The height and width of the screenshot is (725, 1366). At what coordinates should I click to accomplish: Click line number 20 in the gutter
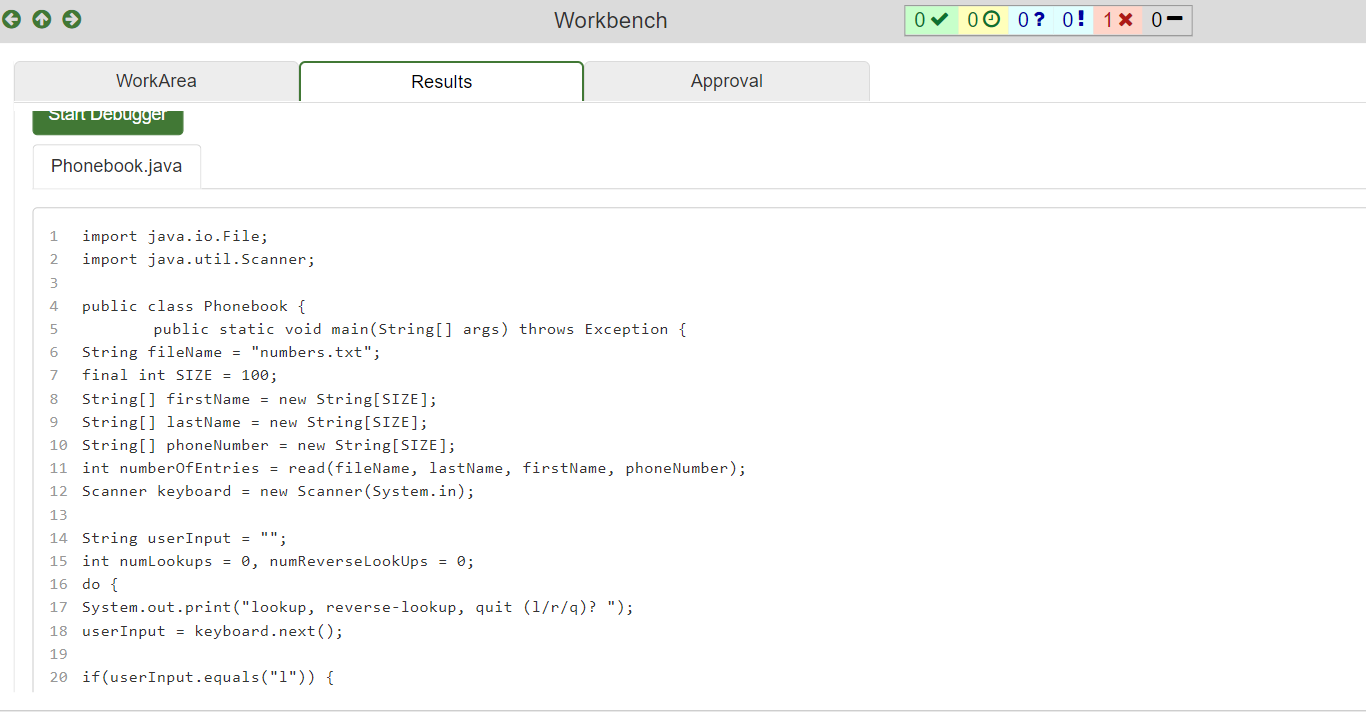click(58, 677)
